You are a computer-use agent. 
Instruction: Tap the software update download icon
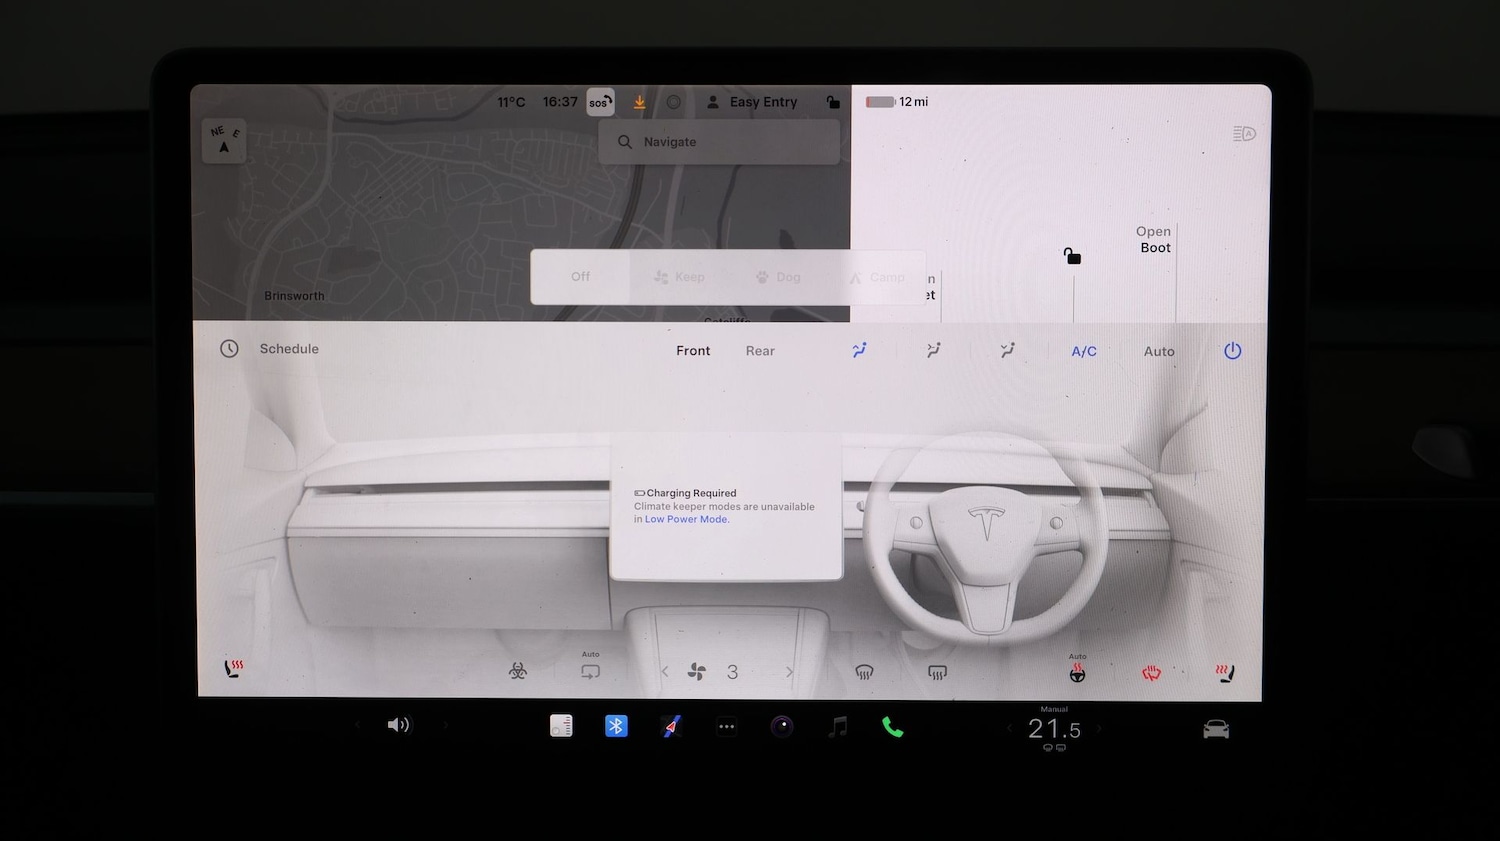pyautogui.click(x=639, y=101)
